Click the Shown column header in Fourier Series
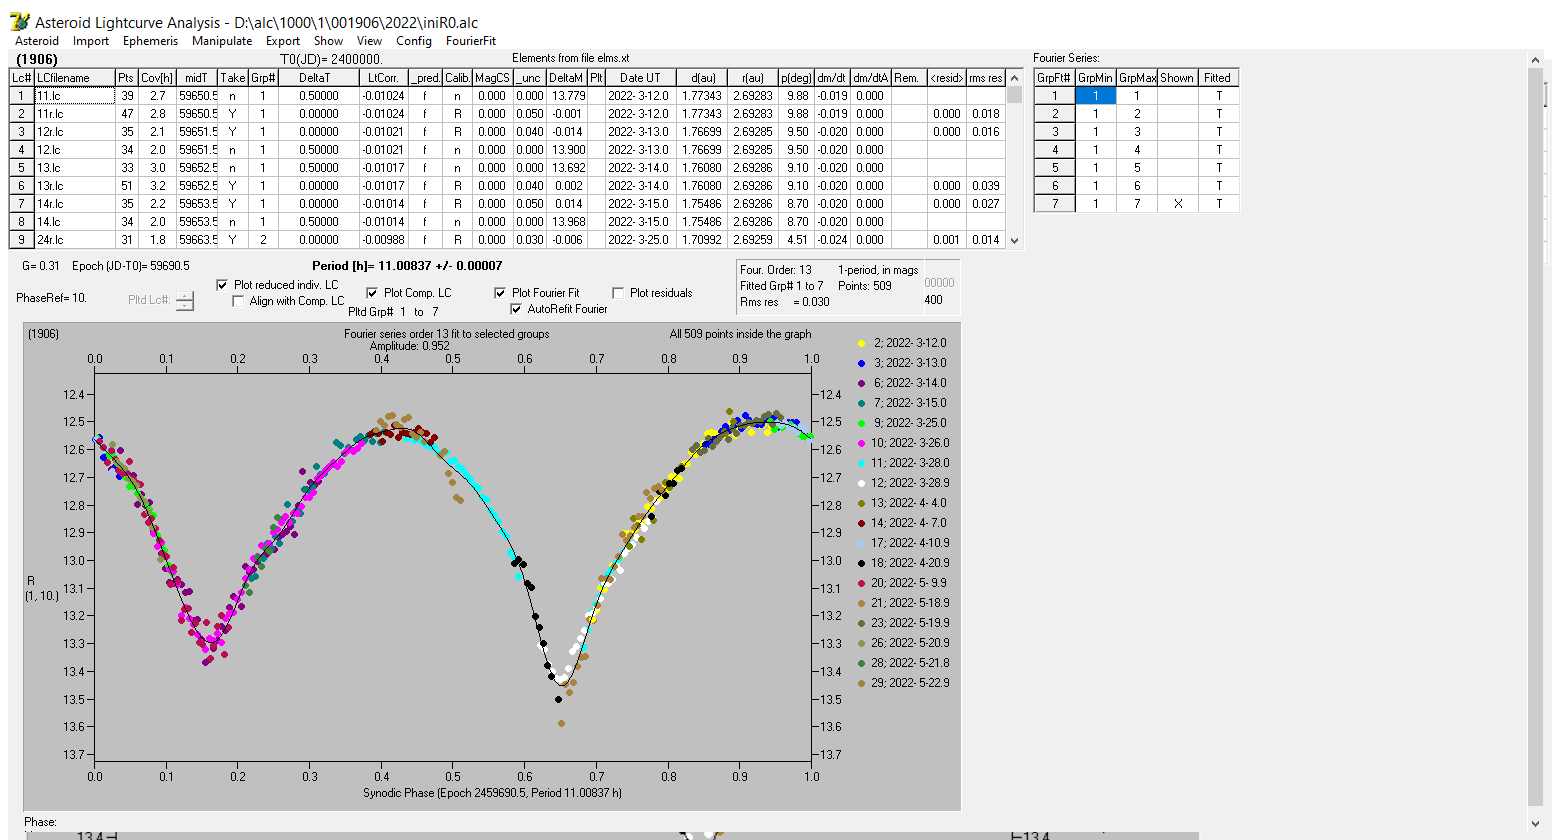Screen dimensions: 1552x840 [x=1177, y=78]
